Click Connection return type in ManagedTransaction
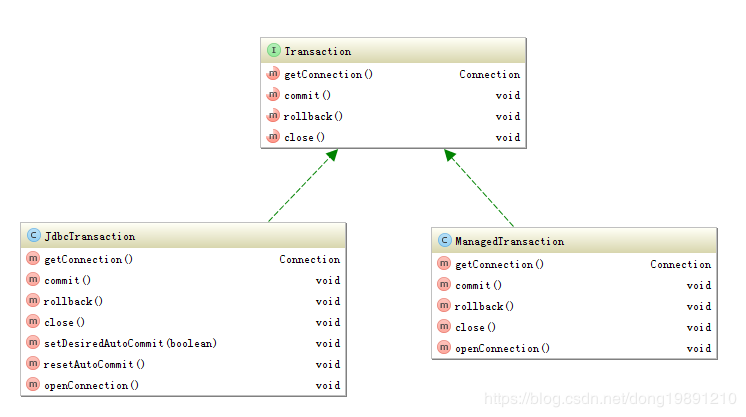The width and height of the screenshot is (746, 417). click(x=680, y=264)
